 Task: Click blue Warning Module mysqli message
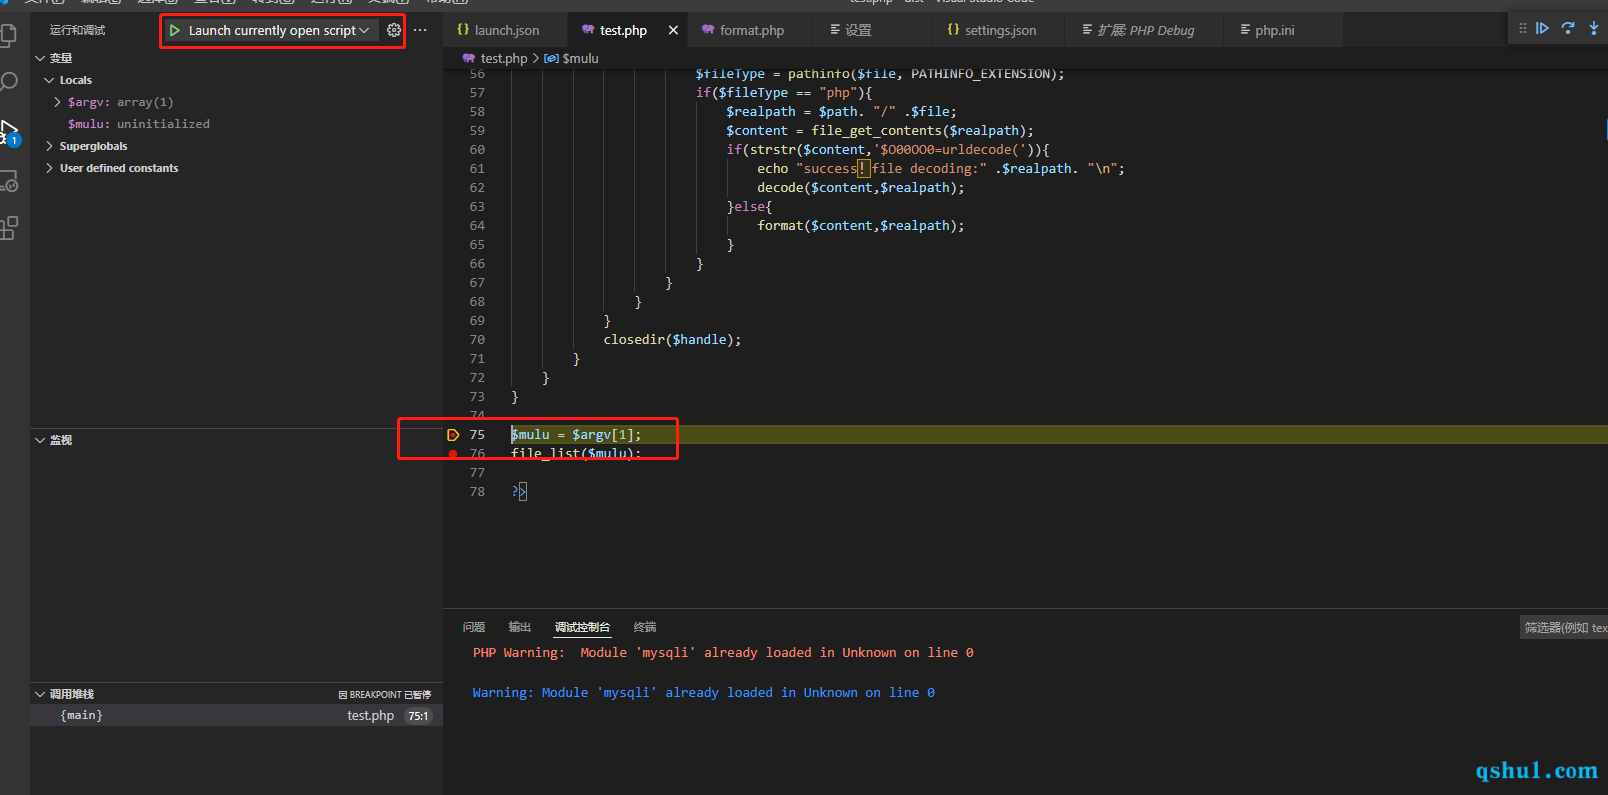point(703,693)
